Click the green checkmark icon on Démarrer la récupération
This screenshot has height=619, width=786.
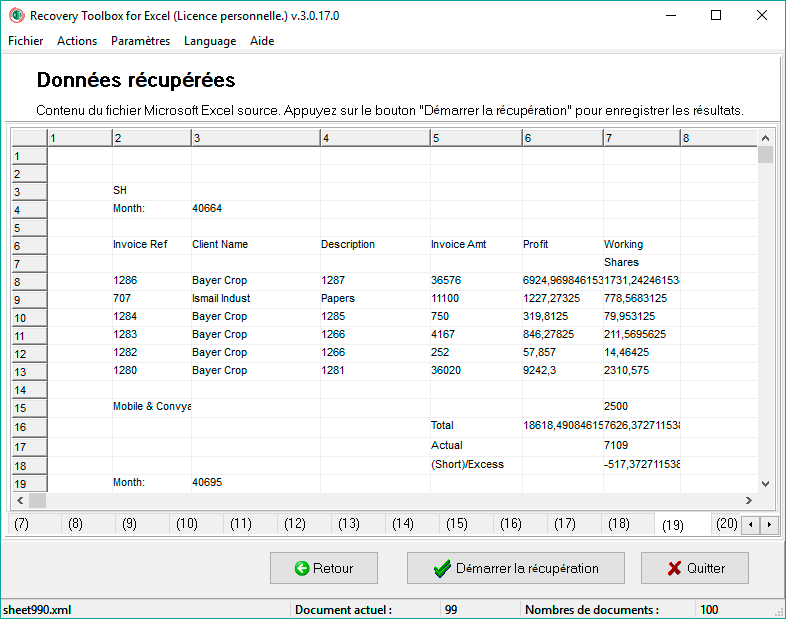click(x=442, y=568)
